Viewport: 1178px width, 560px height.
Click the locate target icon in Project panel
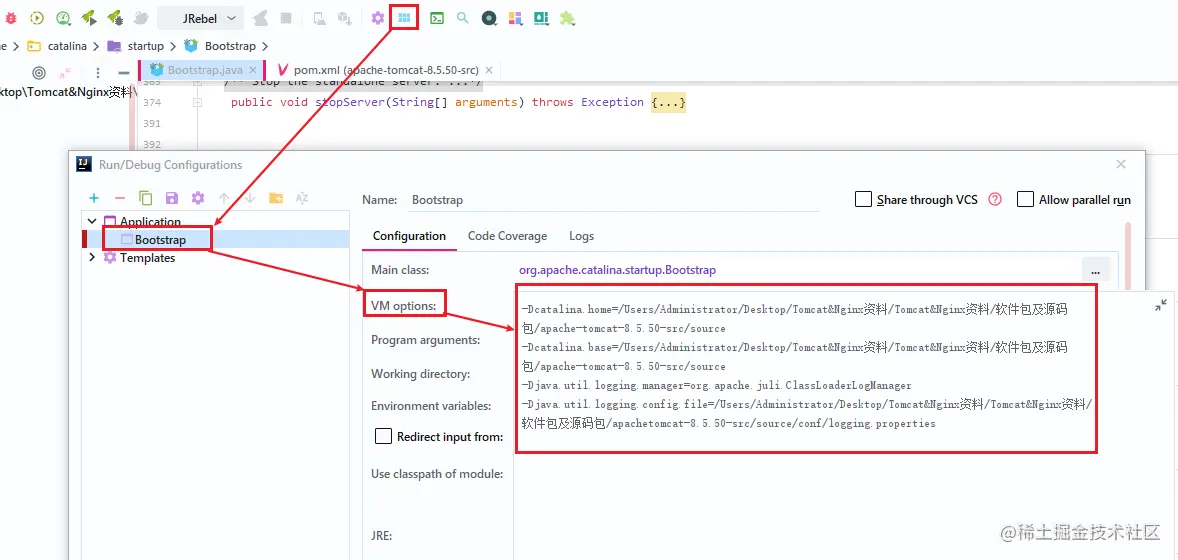click(x=40, y=73)
